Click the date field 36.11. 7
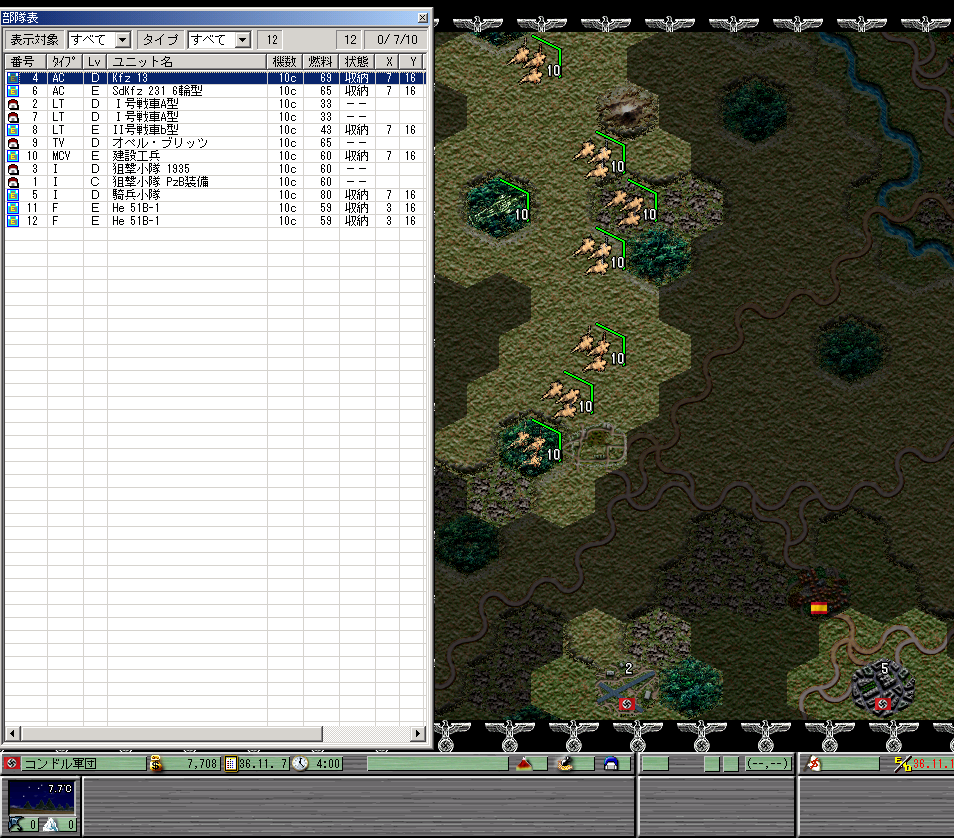Image resolution: width=954 pixels, height=838 pixels. (x=264, y=763)
